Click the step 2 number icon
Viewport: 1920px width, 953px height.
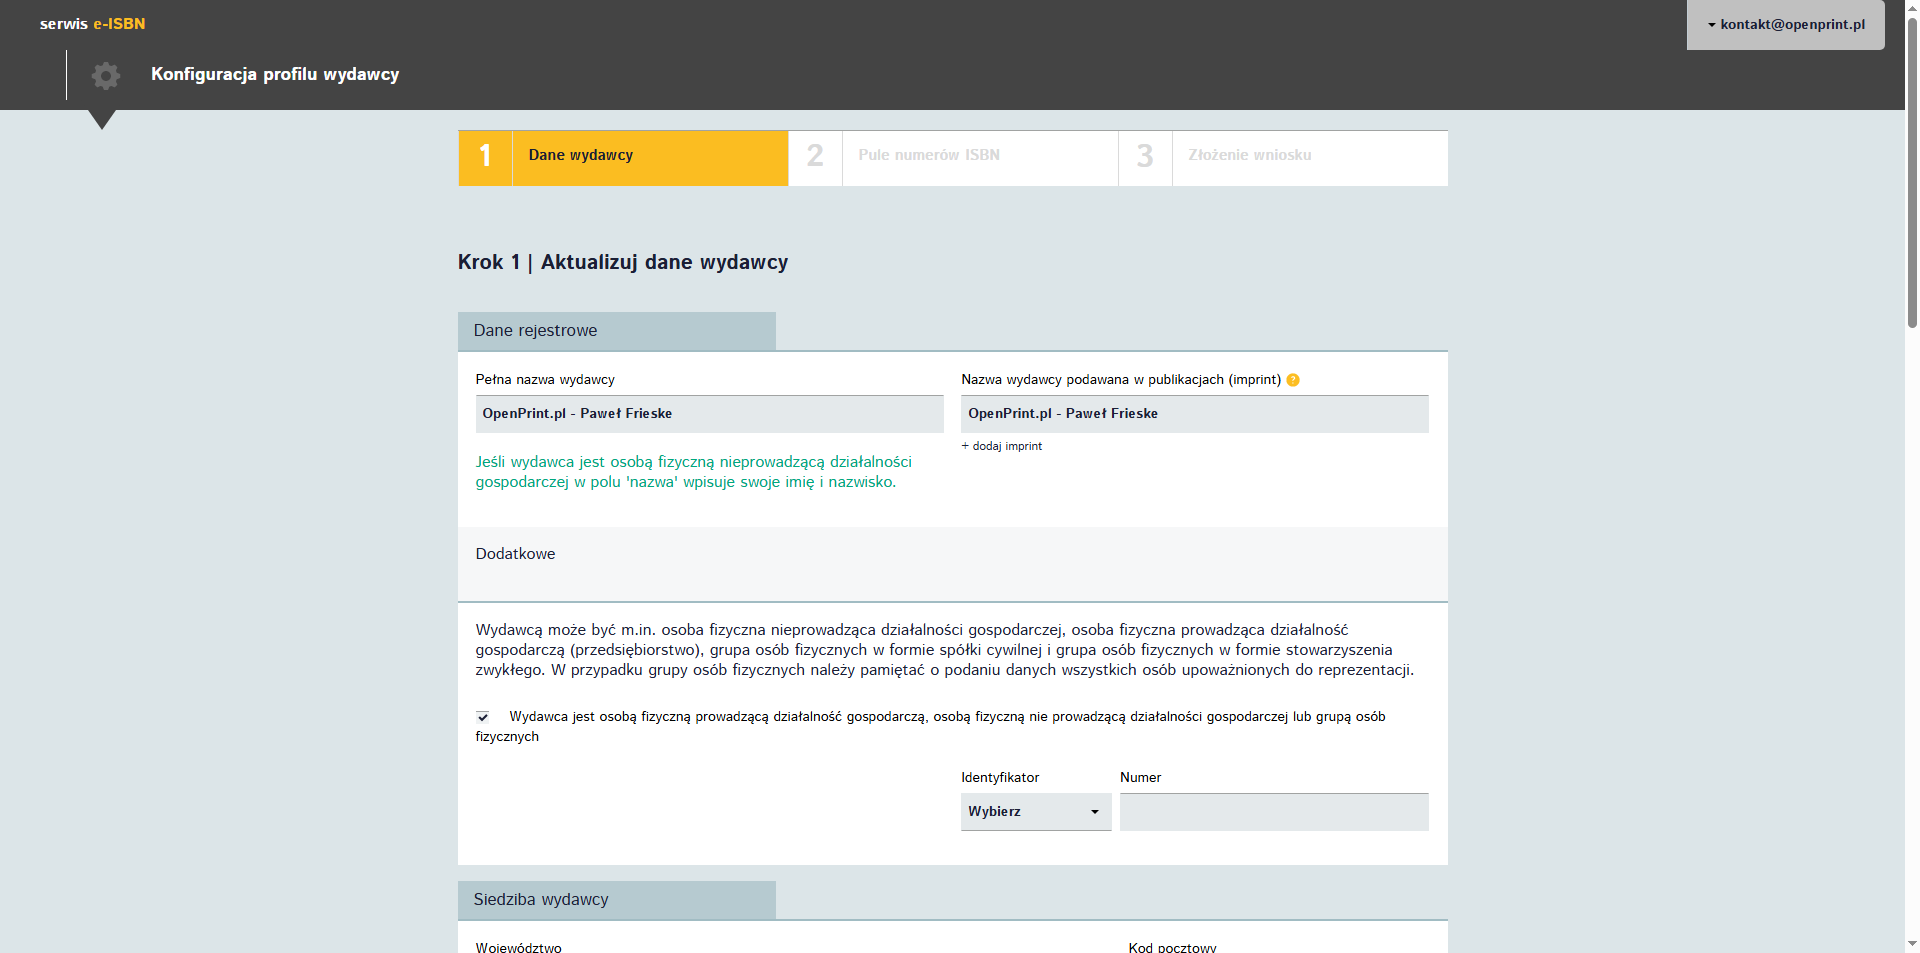click(x=815, y=156)
